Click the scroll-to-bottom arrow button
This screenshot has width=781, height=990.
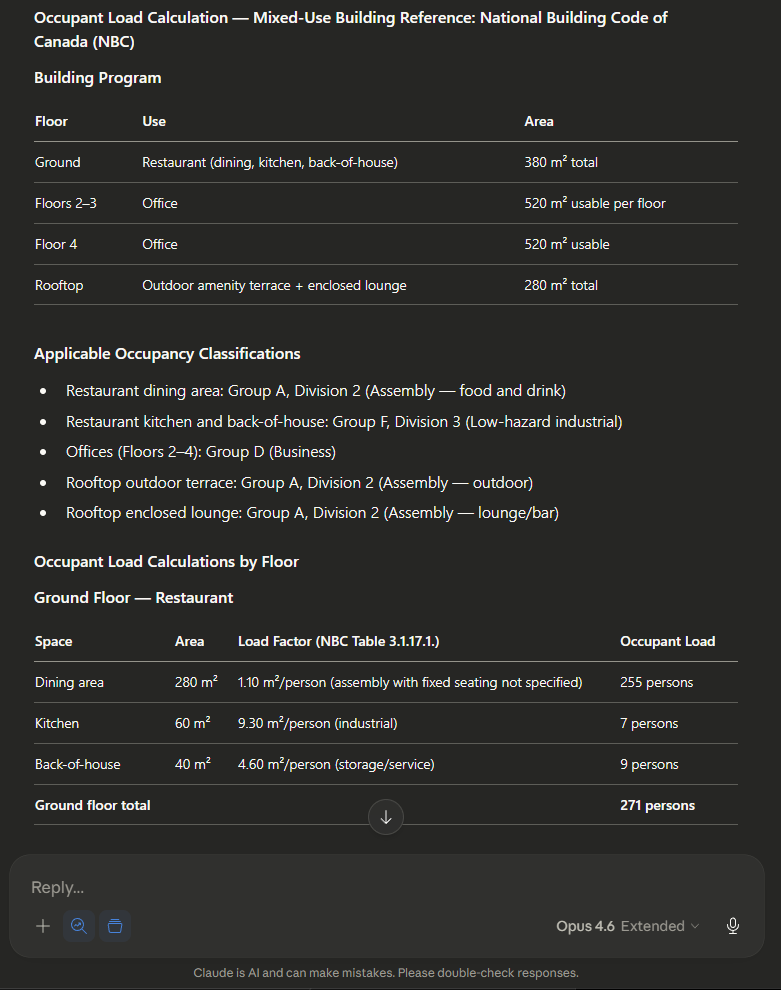point(386,817)
